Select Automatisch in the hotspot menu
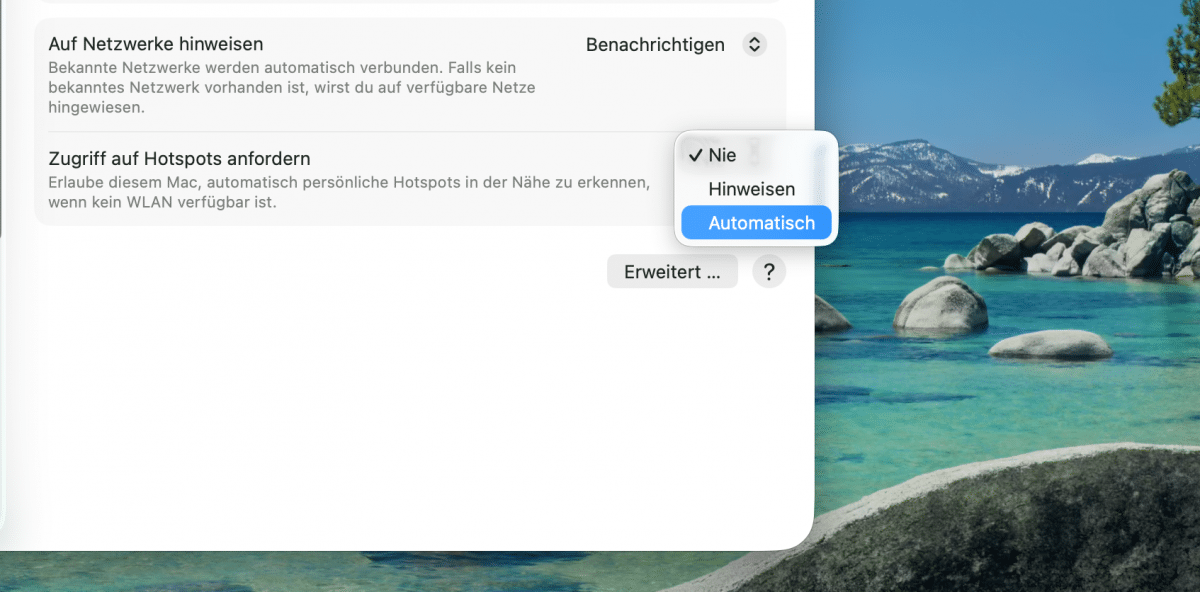The width and height of the screenshot is (1200, 592). click(761, 223)
